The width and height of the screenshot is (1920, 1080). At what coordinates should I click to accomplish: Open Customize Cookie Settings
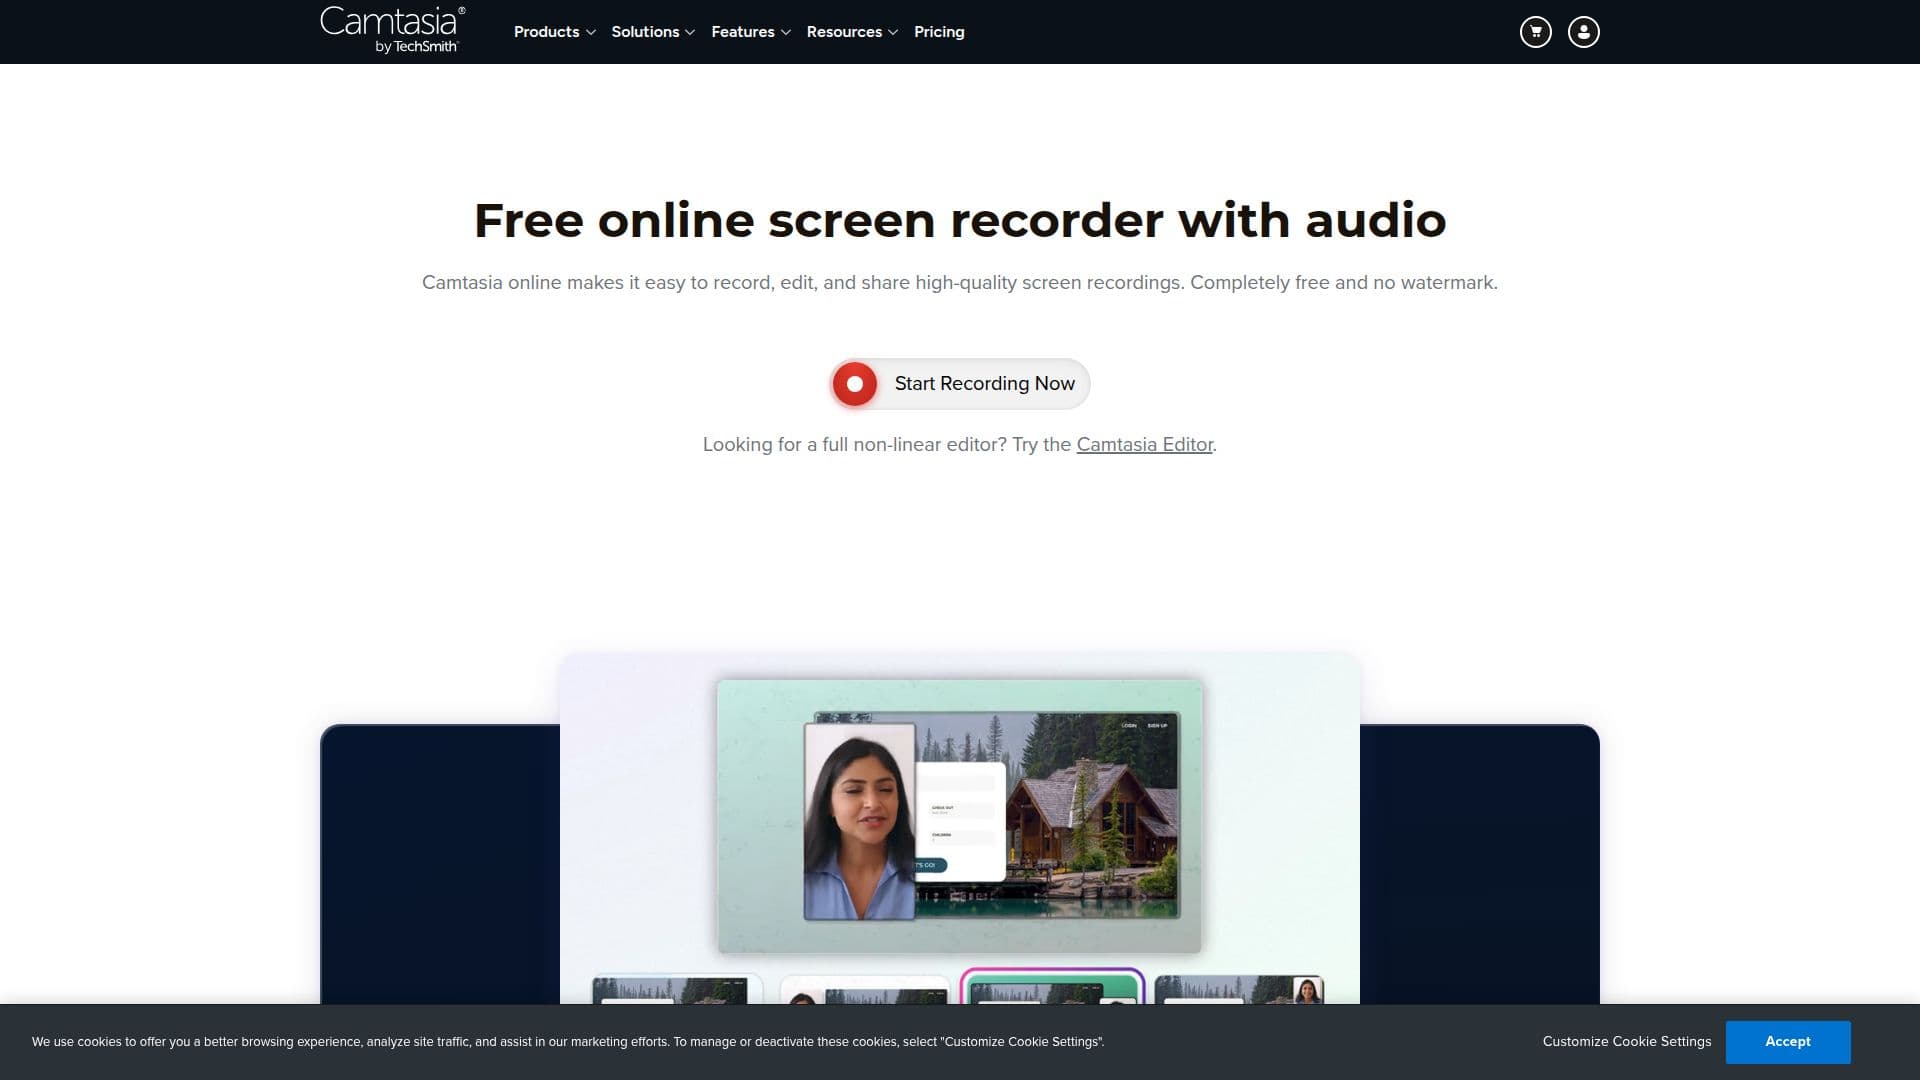tap(1626, 1042)
